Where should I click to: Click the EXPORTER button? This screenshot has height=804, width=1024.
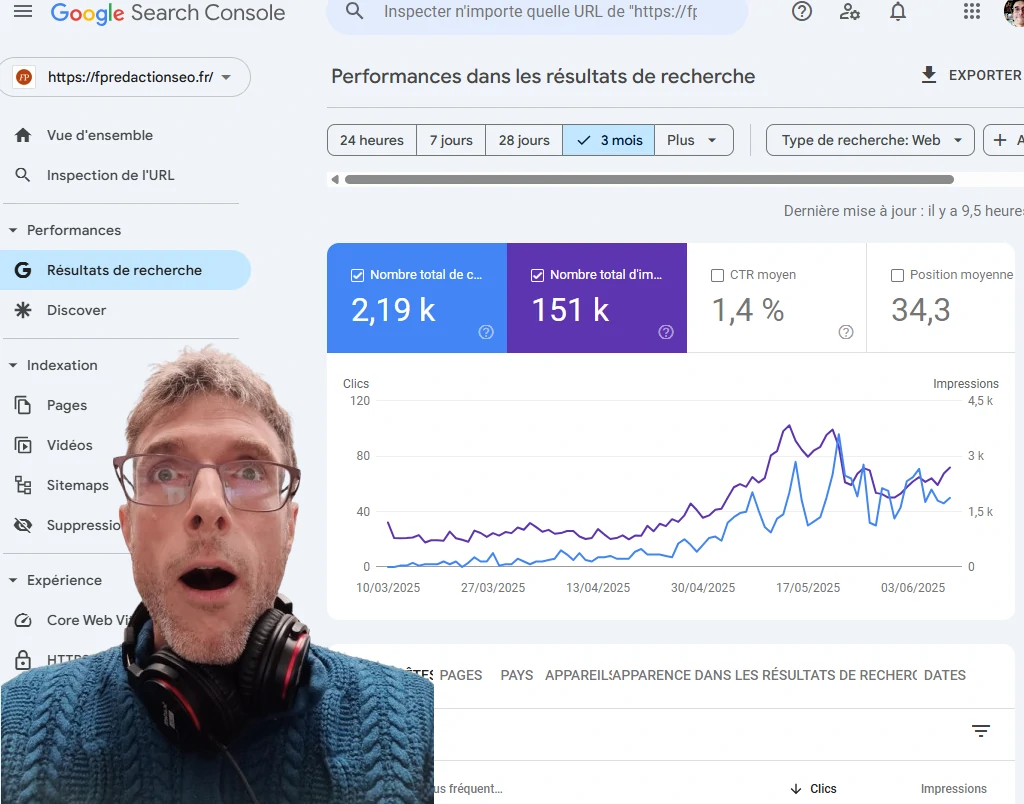pyautogui.click(x=972, y=75)
